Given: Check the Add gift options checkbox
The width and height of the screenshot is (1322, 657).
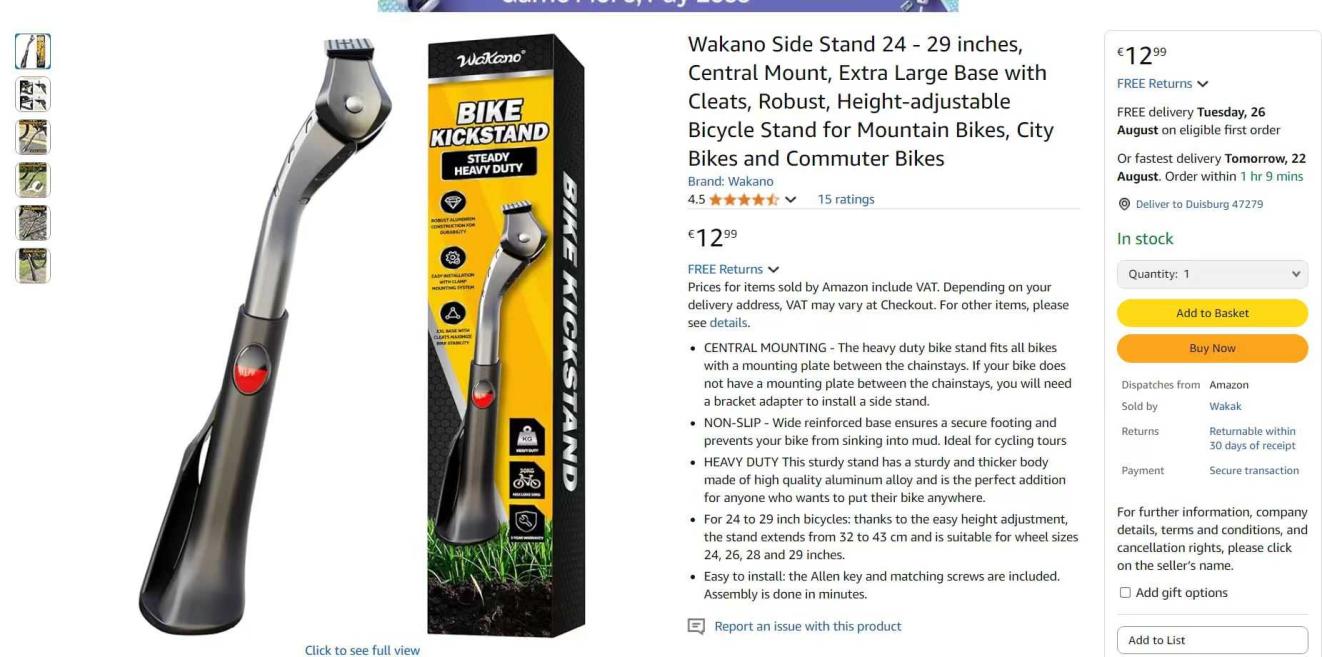Looking at the screenshot, I should 1125,593.
